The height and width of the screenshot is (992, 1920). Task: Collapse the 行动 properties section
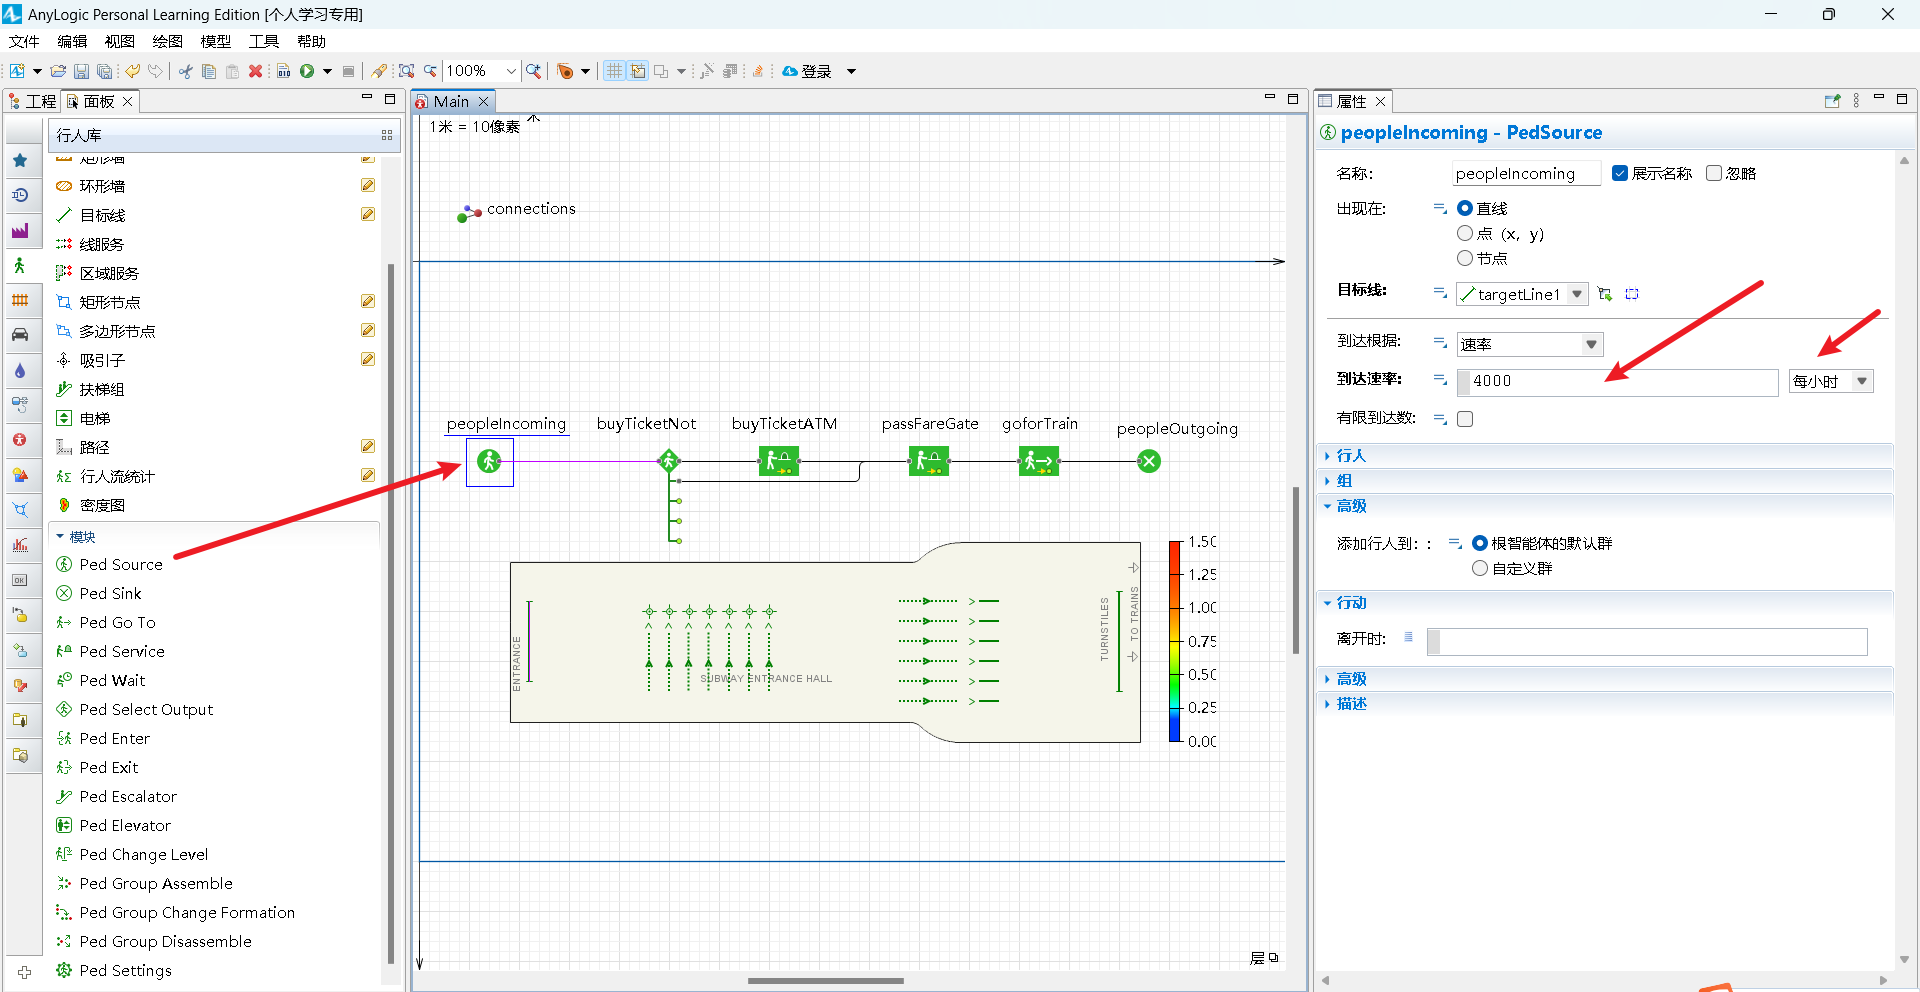[x=1350, y=602]
